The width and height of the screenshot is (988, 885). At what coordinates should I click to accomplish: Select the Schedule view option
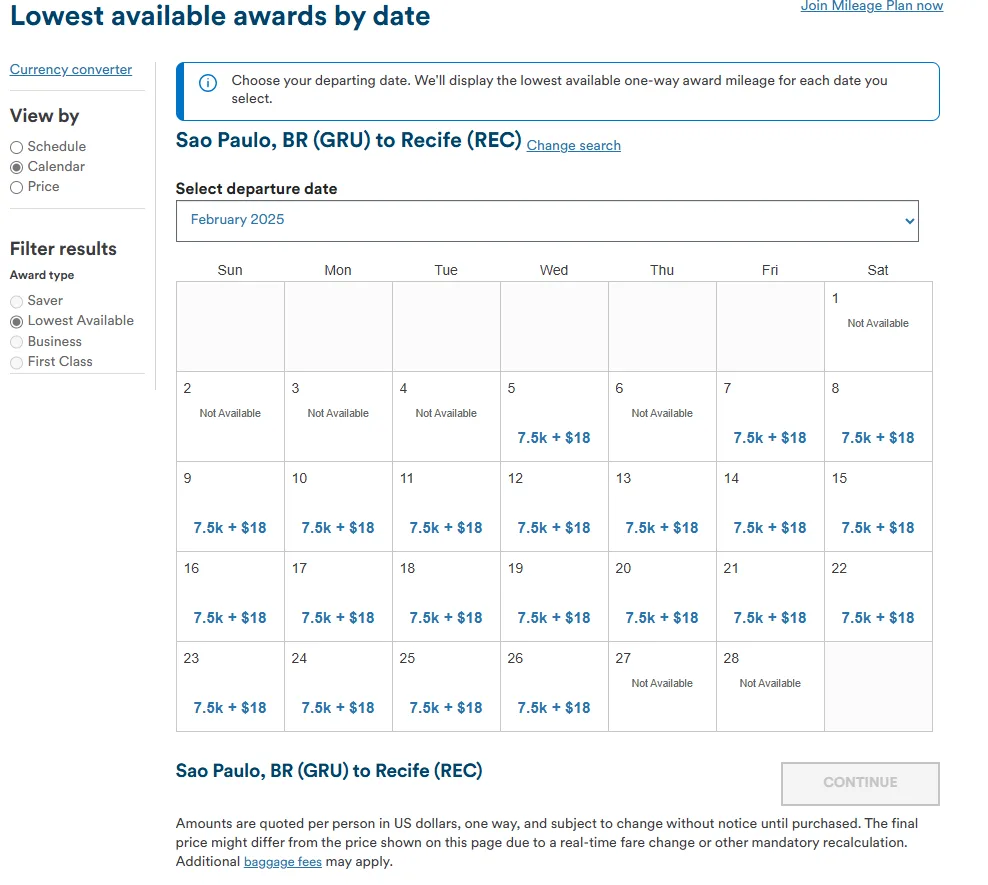16,147
